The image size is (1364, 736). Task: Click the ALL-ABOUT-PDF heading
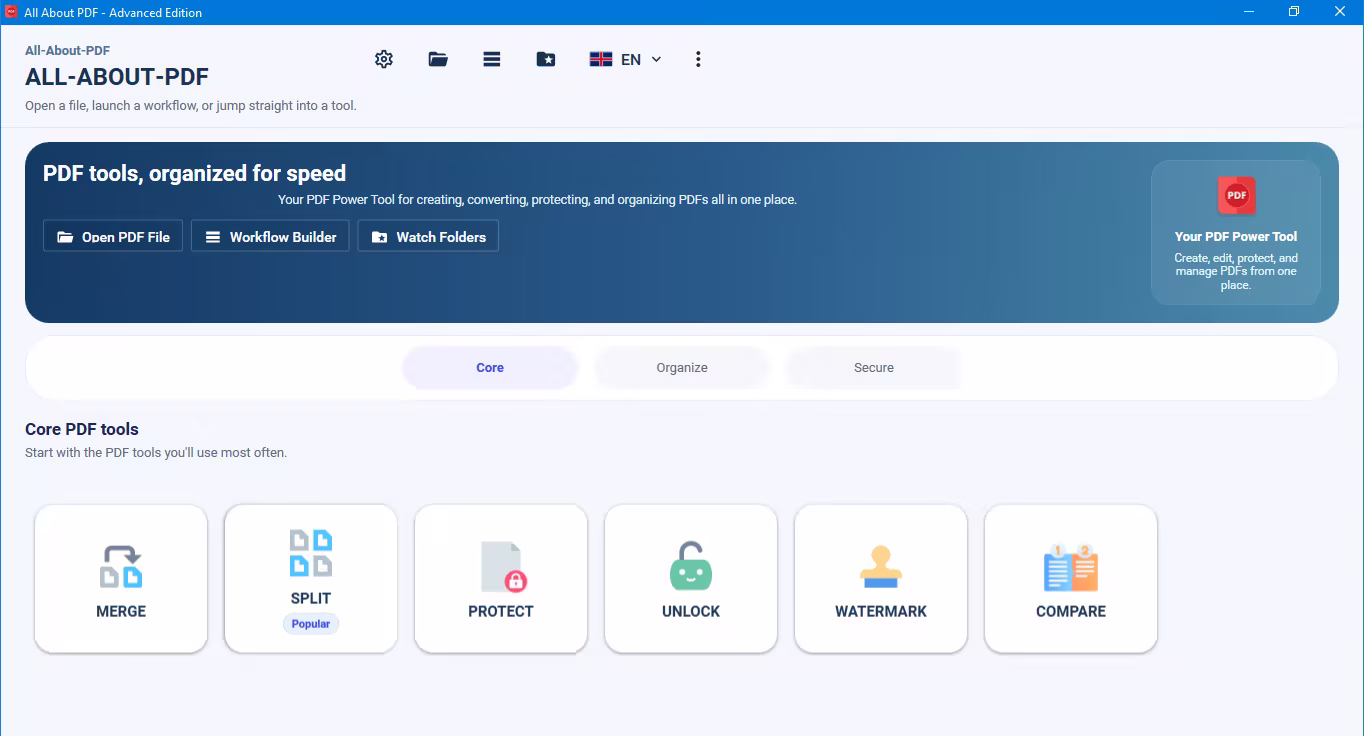click(x=117, y=77)
